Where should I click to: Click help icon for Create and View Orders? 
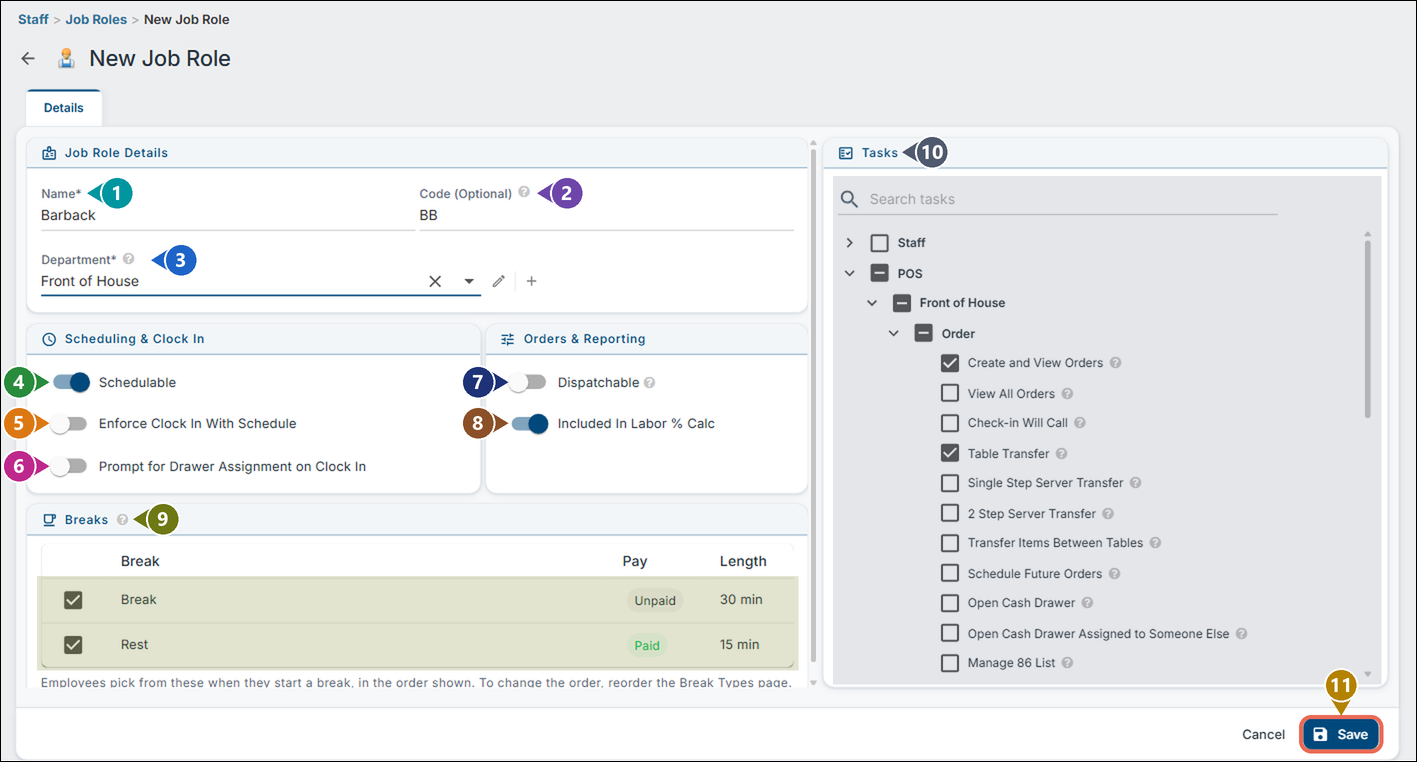pos(1115,363)
